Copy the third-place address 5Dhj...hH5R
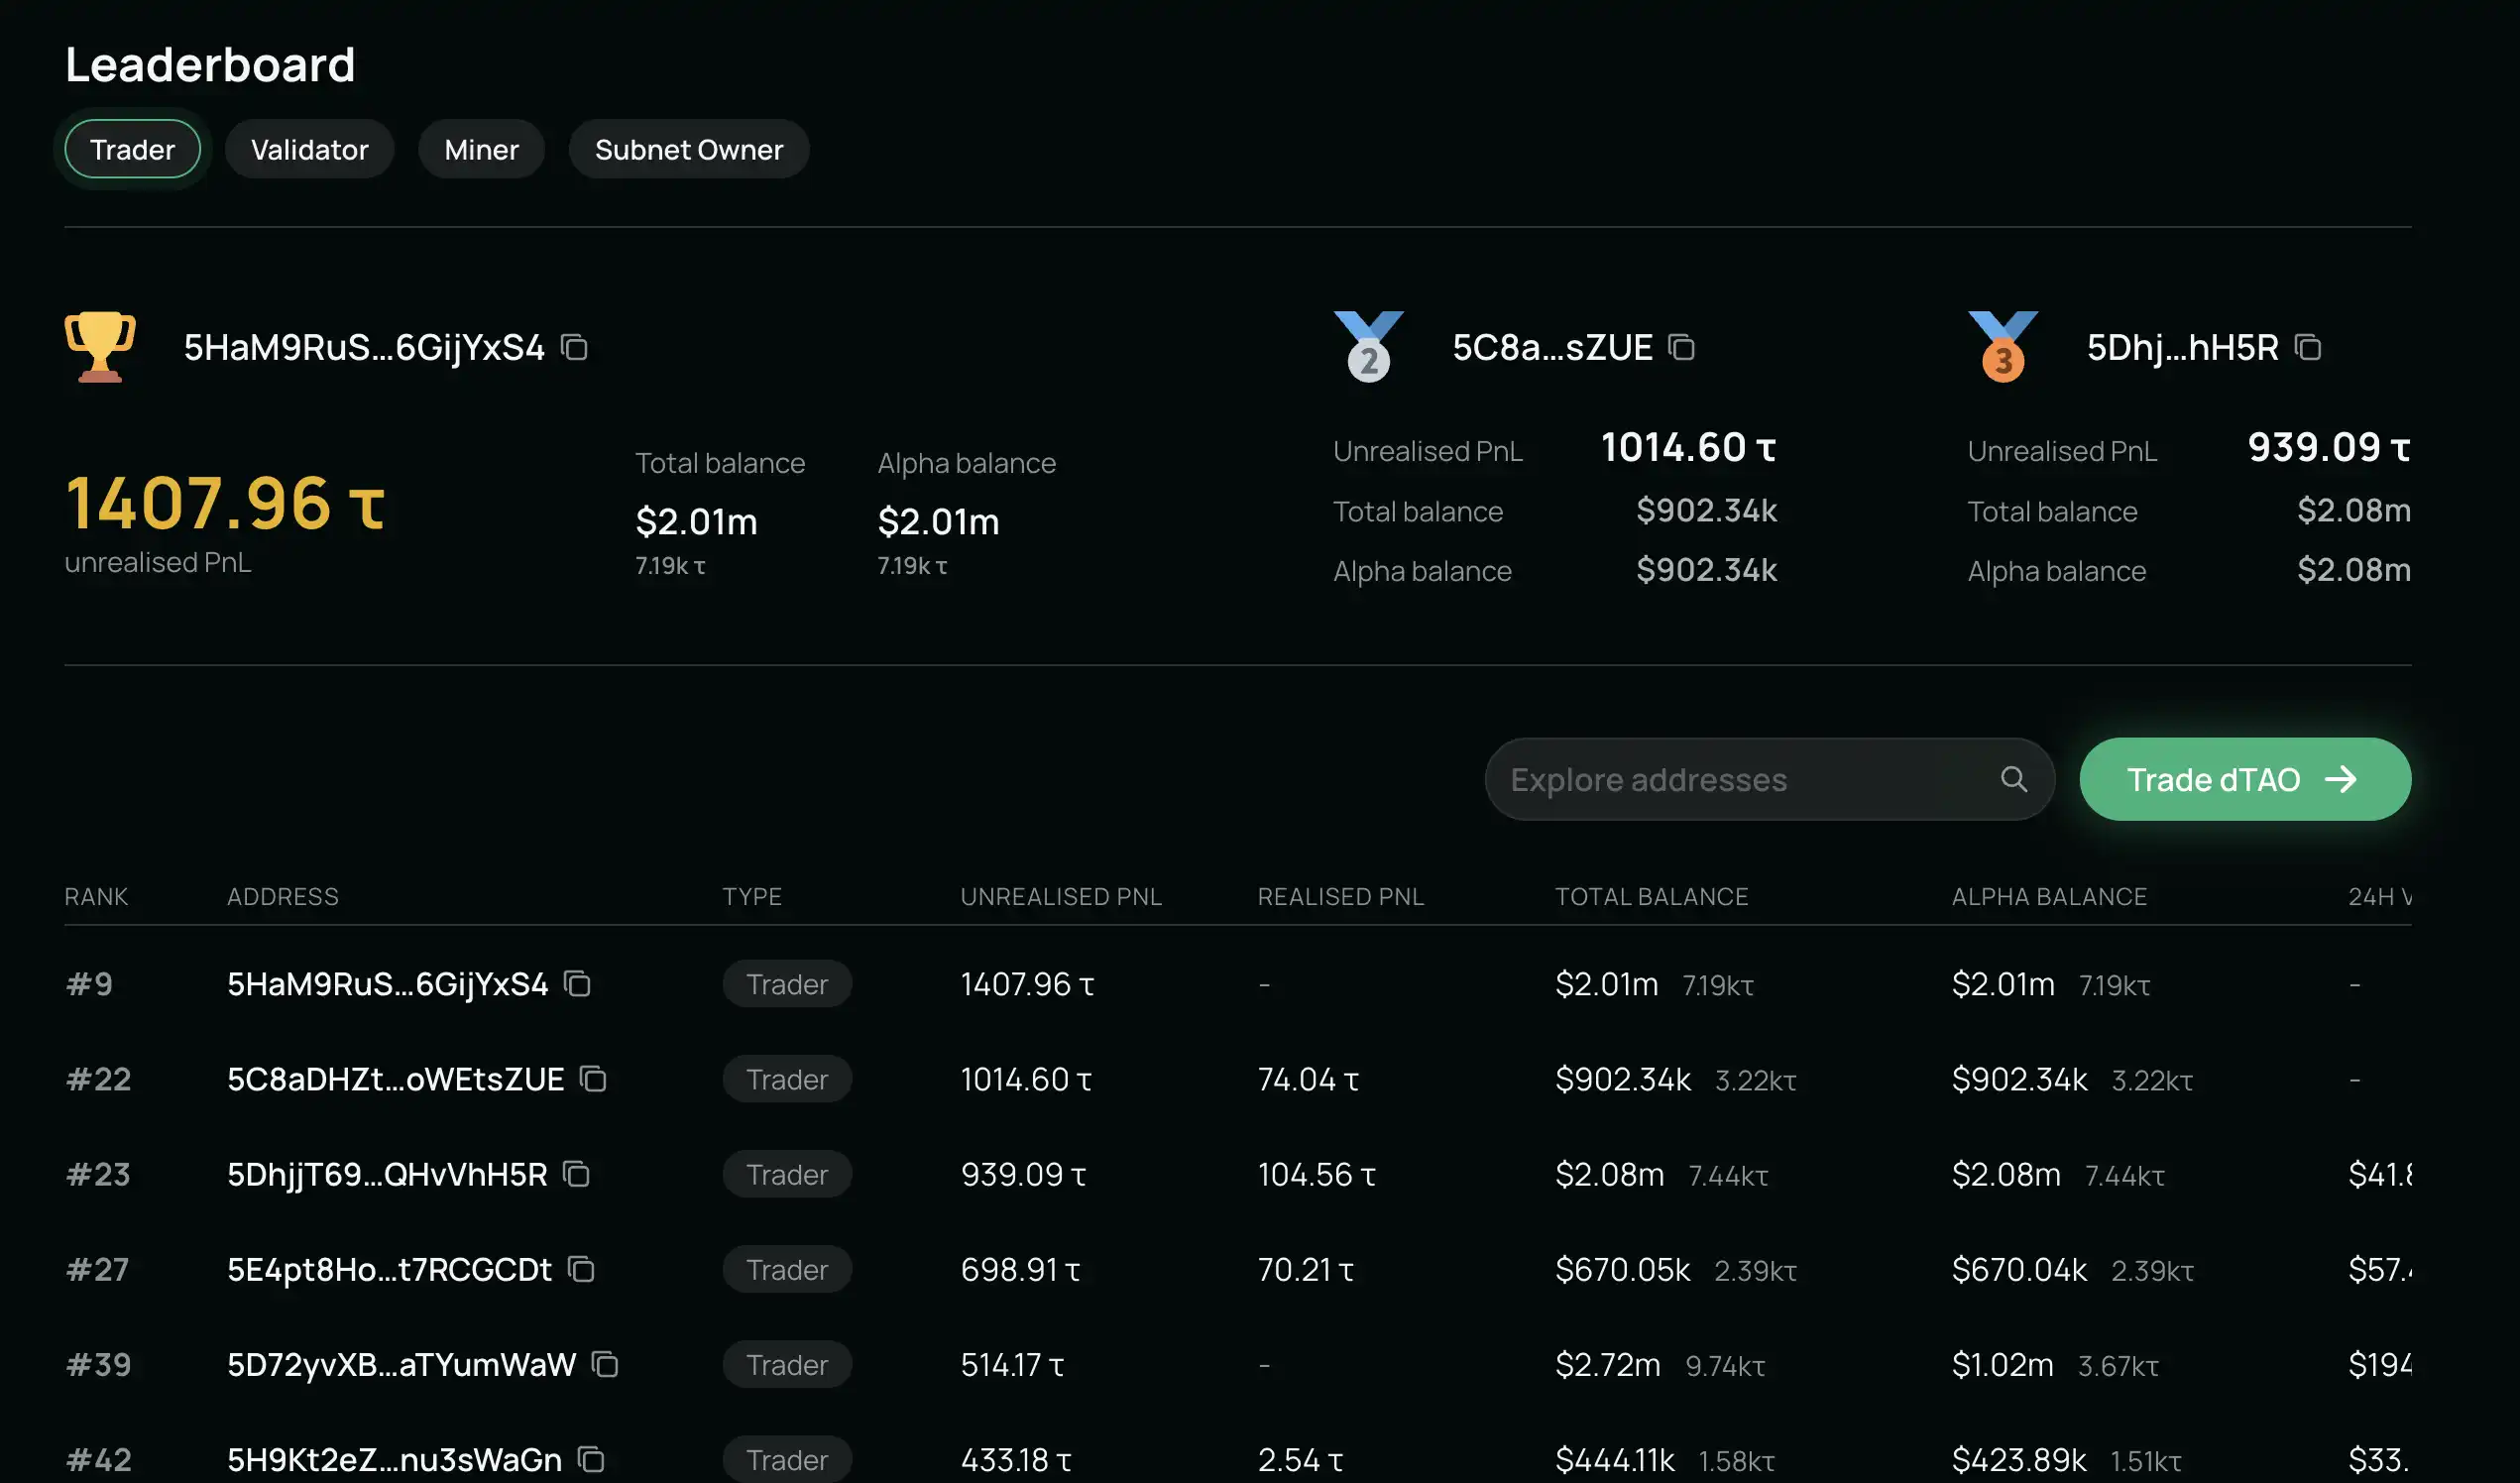This screenshot has height=1483, width=2520. tap(2307, 347)
